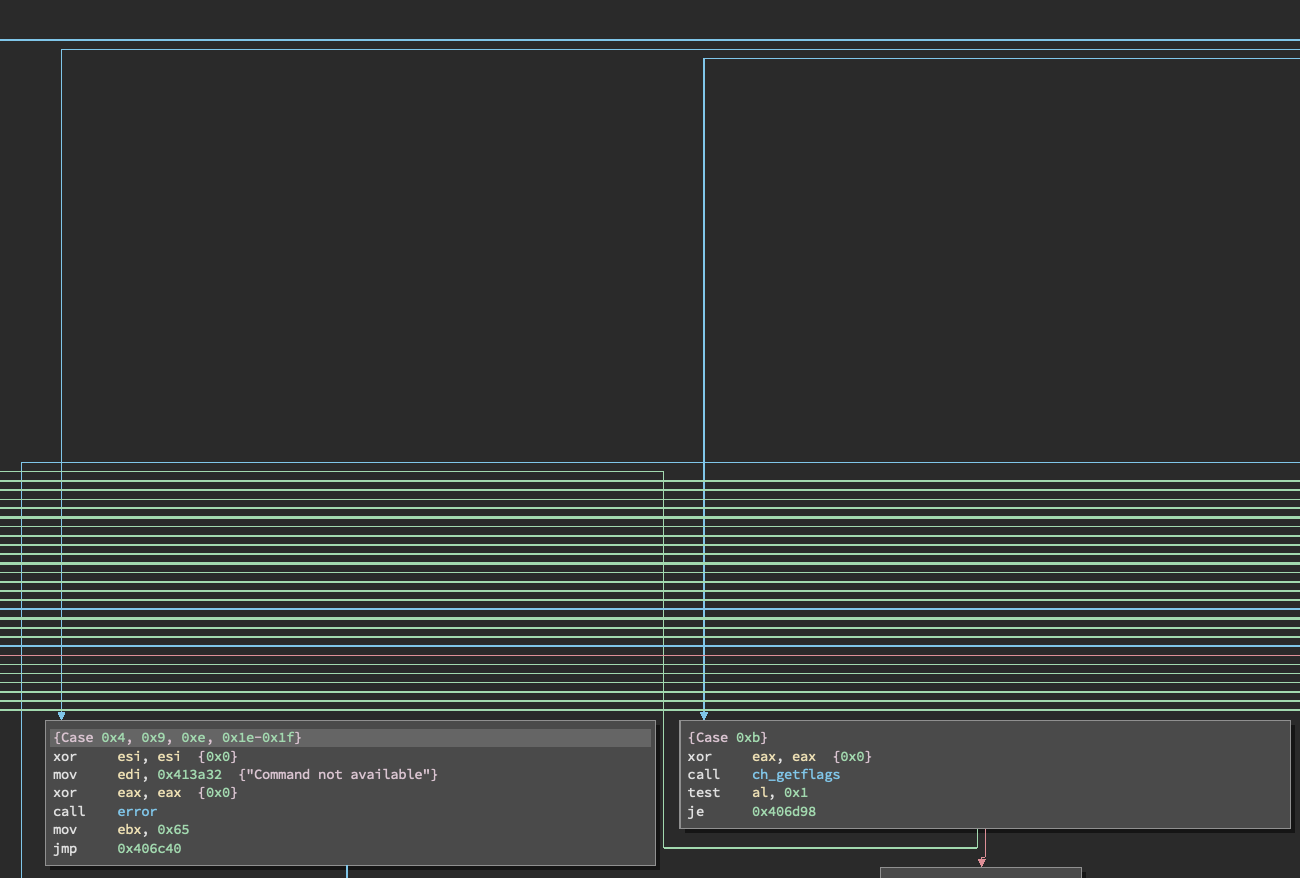
Task: Click the je mnemonic in Case 0xb
Action: coord(697,811)
